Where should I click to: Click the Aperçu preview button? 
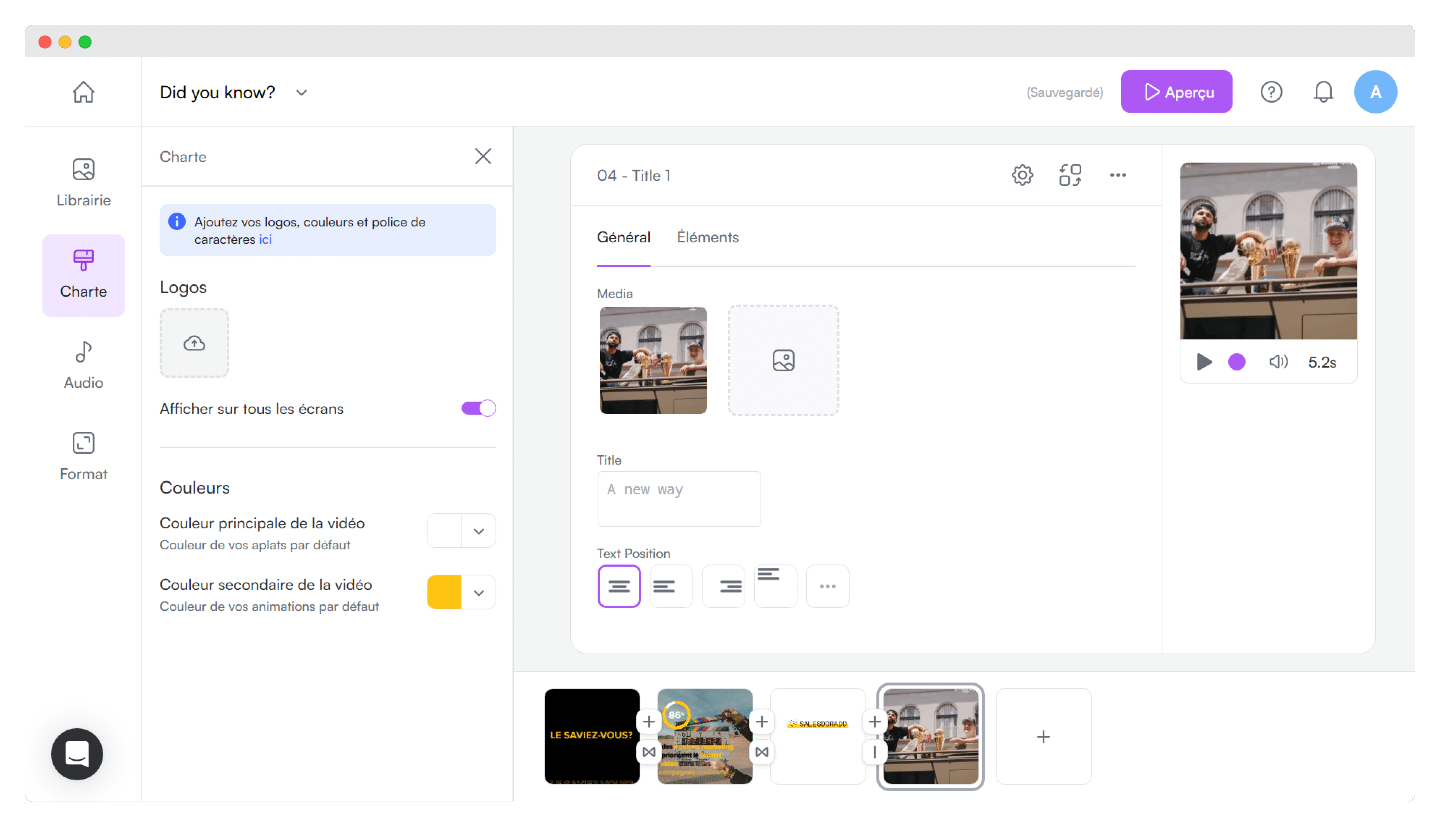coord(1177,92)
